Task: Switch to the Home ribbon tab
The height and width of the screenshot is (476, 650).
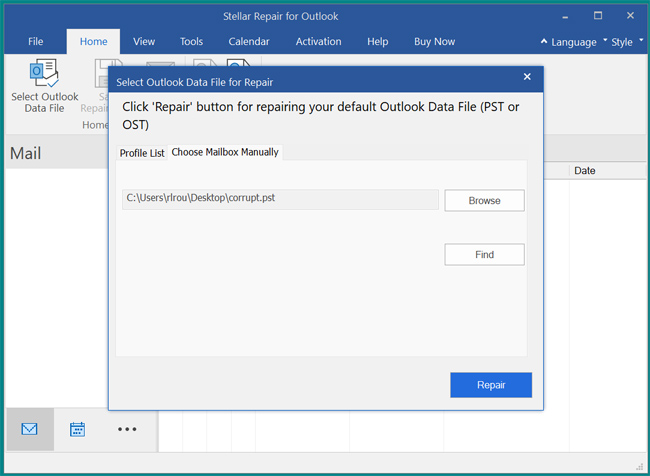Action: (93, 41)
